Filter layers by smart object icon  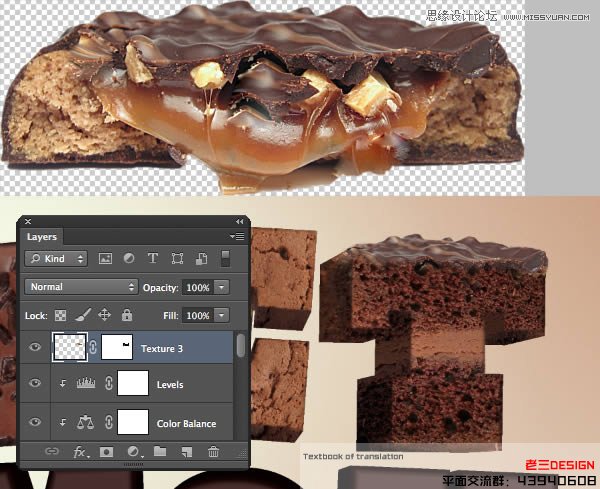pyautogui.click(x=202, y=259)
